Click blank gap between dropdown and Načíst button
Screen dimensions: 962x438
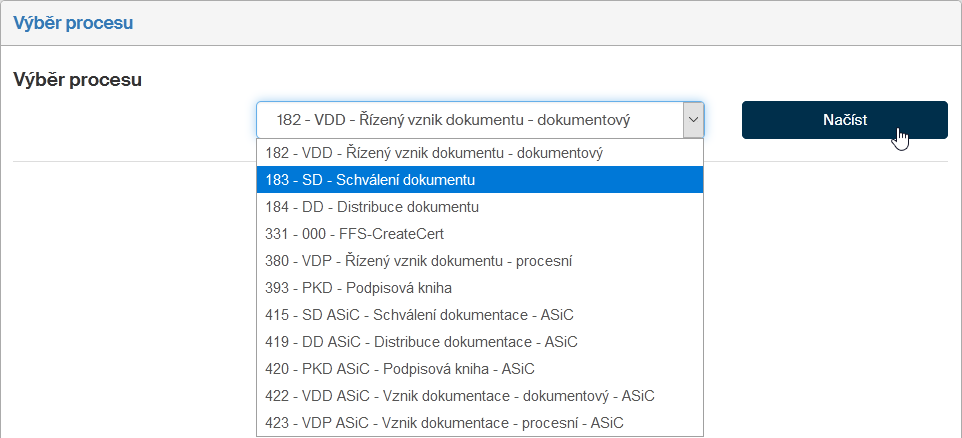pos(723,120)
